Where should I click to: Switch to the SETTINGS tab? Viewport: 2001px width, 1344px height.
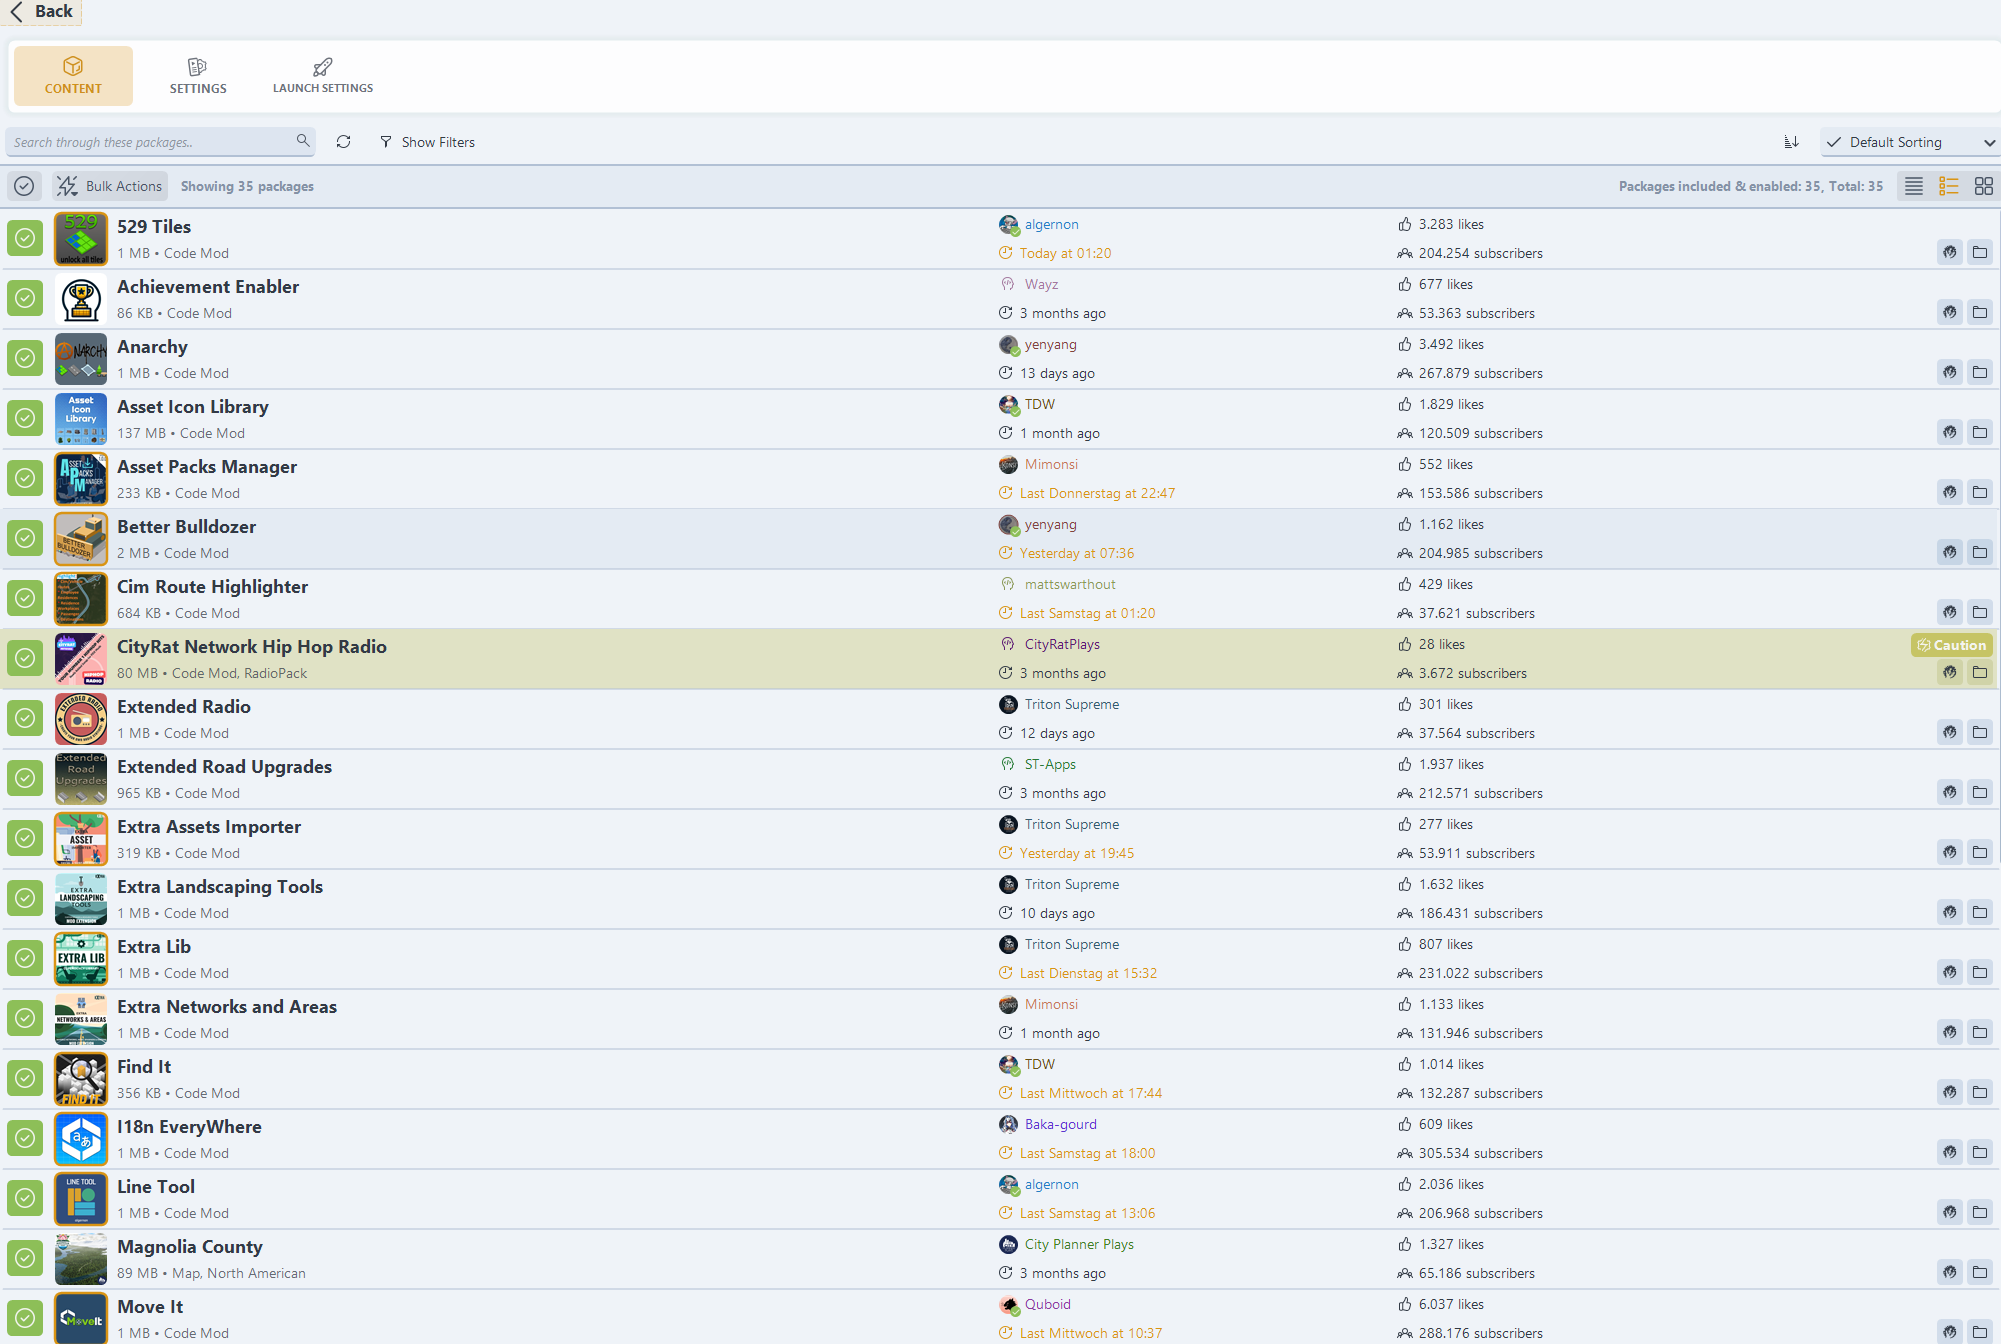click(x=198, y=76)
